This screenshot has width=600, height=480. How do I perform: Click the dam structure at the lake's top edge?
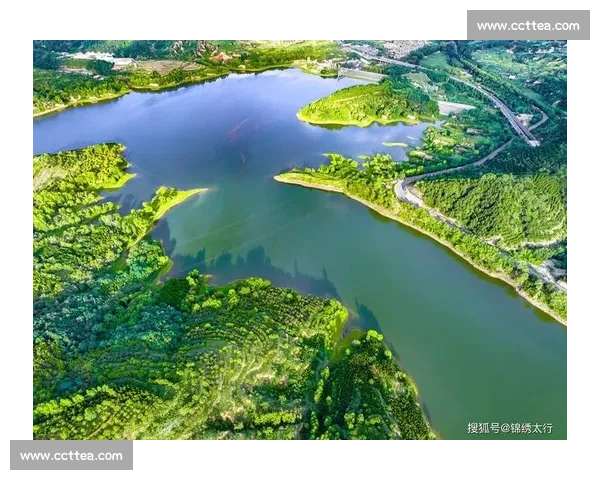coord(360,74)
